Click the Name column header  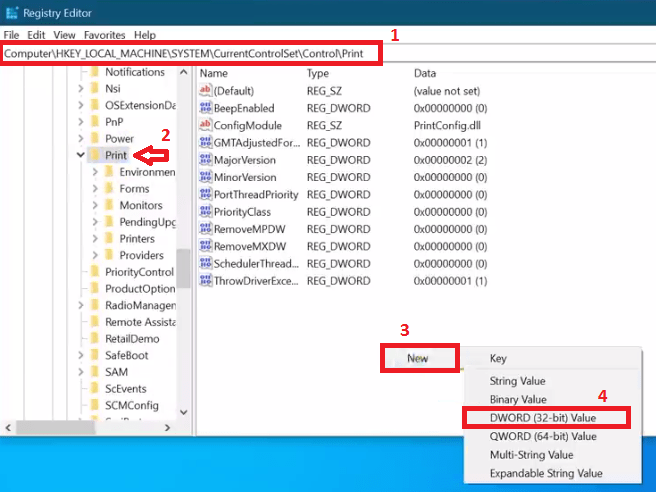[x=213, y=73]
